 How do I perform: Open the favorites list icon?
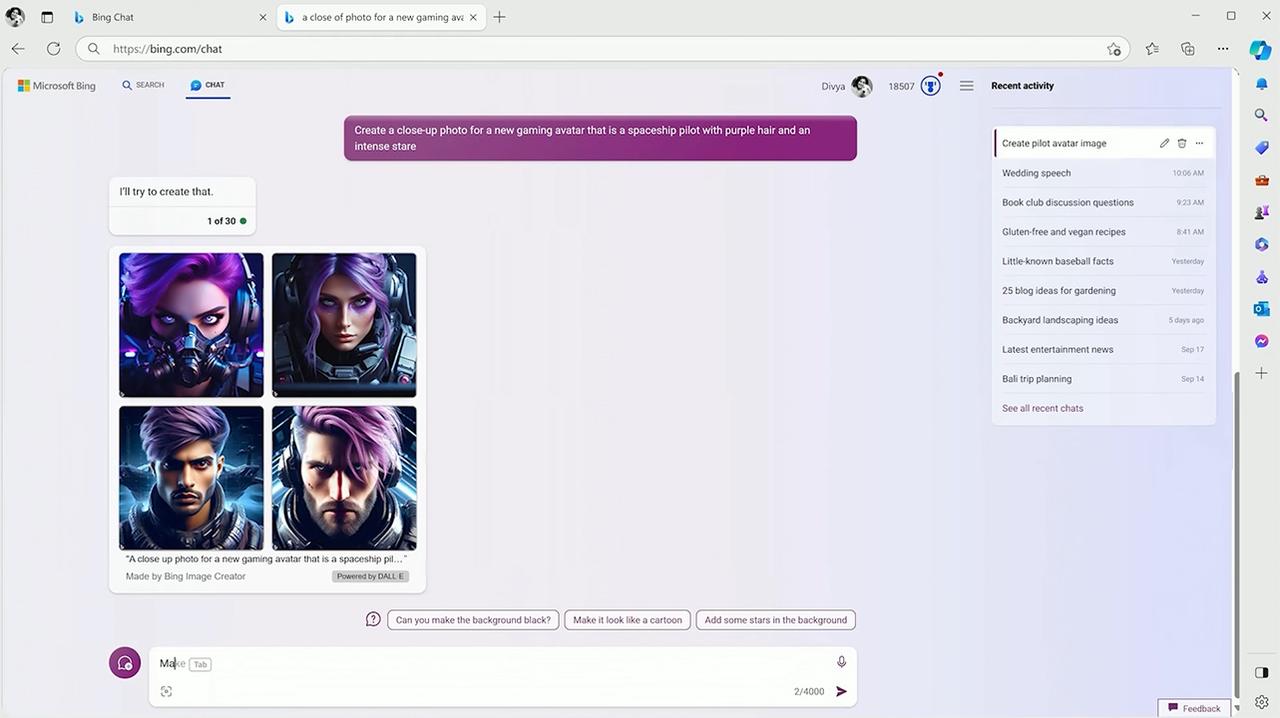click(1152, 48)
